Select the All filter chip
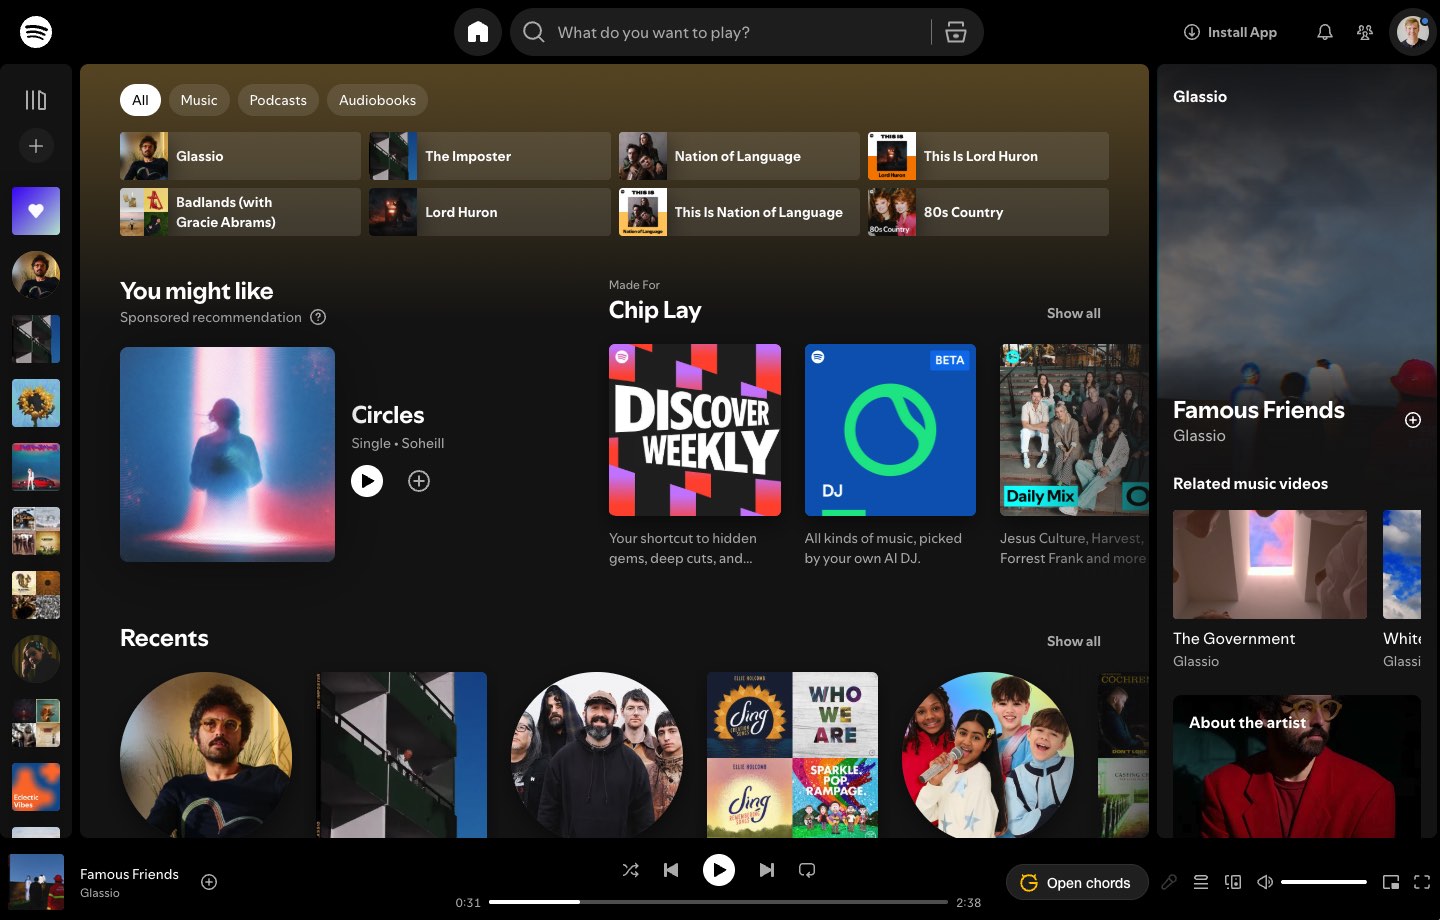 click(140, 100)
